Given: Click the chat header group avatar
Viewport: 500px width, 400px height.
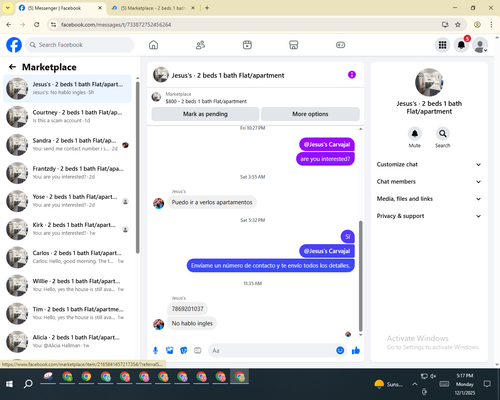Looking at the screenshot, I should (161, 75).
